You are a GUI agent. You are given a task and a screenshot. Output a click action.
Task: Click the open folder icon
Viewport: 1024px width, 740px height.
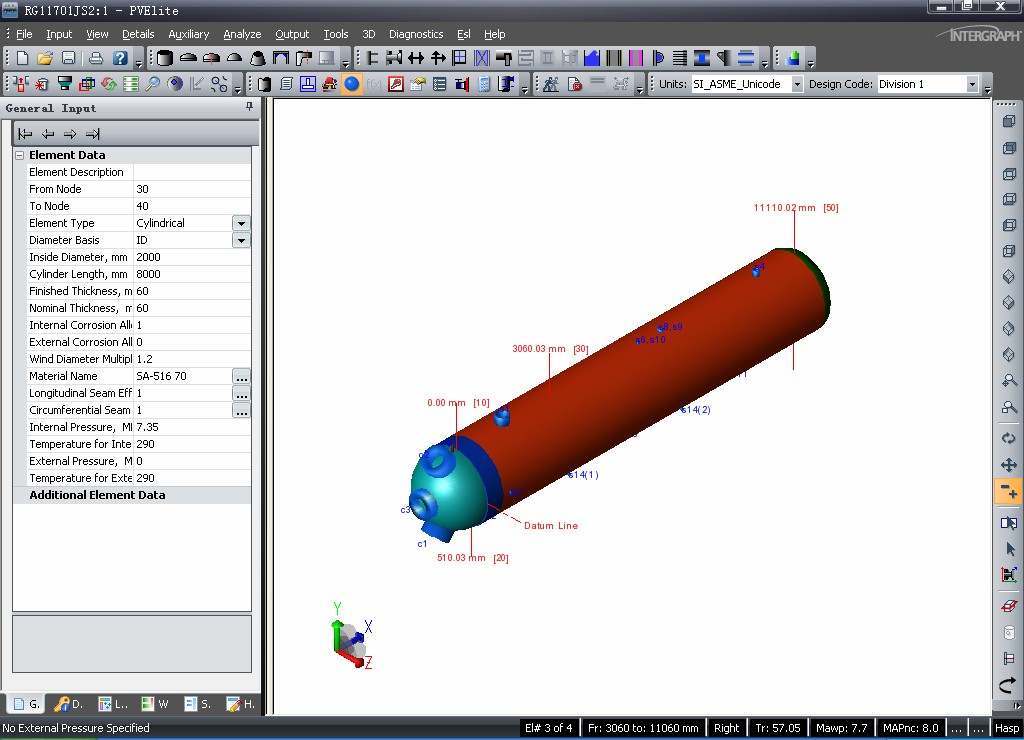pos(45,58)
